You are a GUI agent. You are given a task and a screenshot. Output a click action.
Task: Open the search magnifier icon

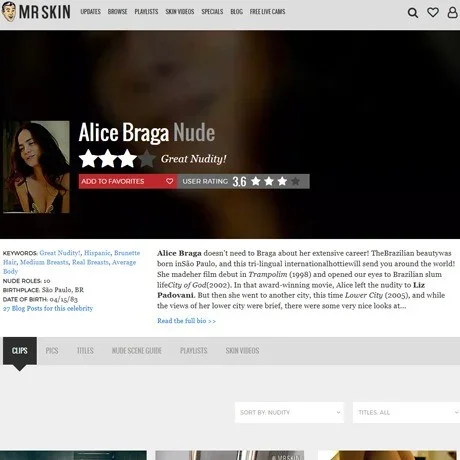click(x=413, y=13)
